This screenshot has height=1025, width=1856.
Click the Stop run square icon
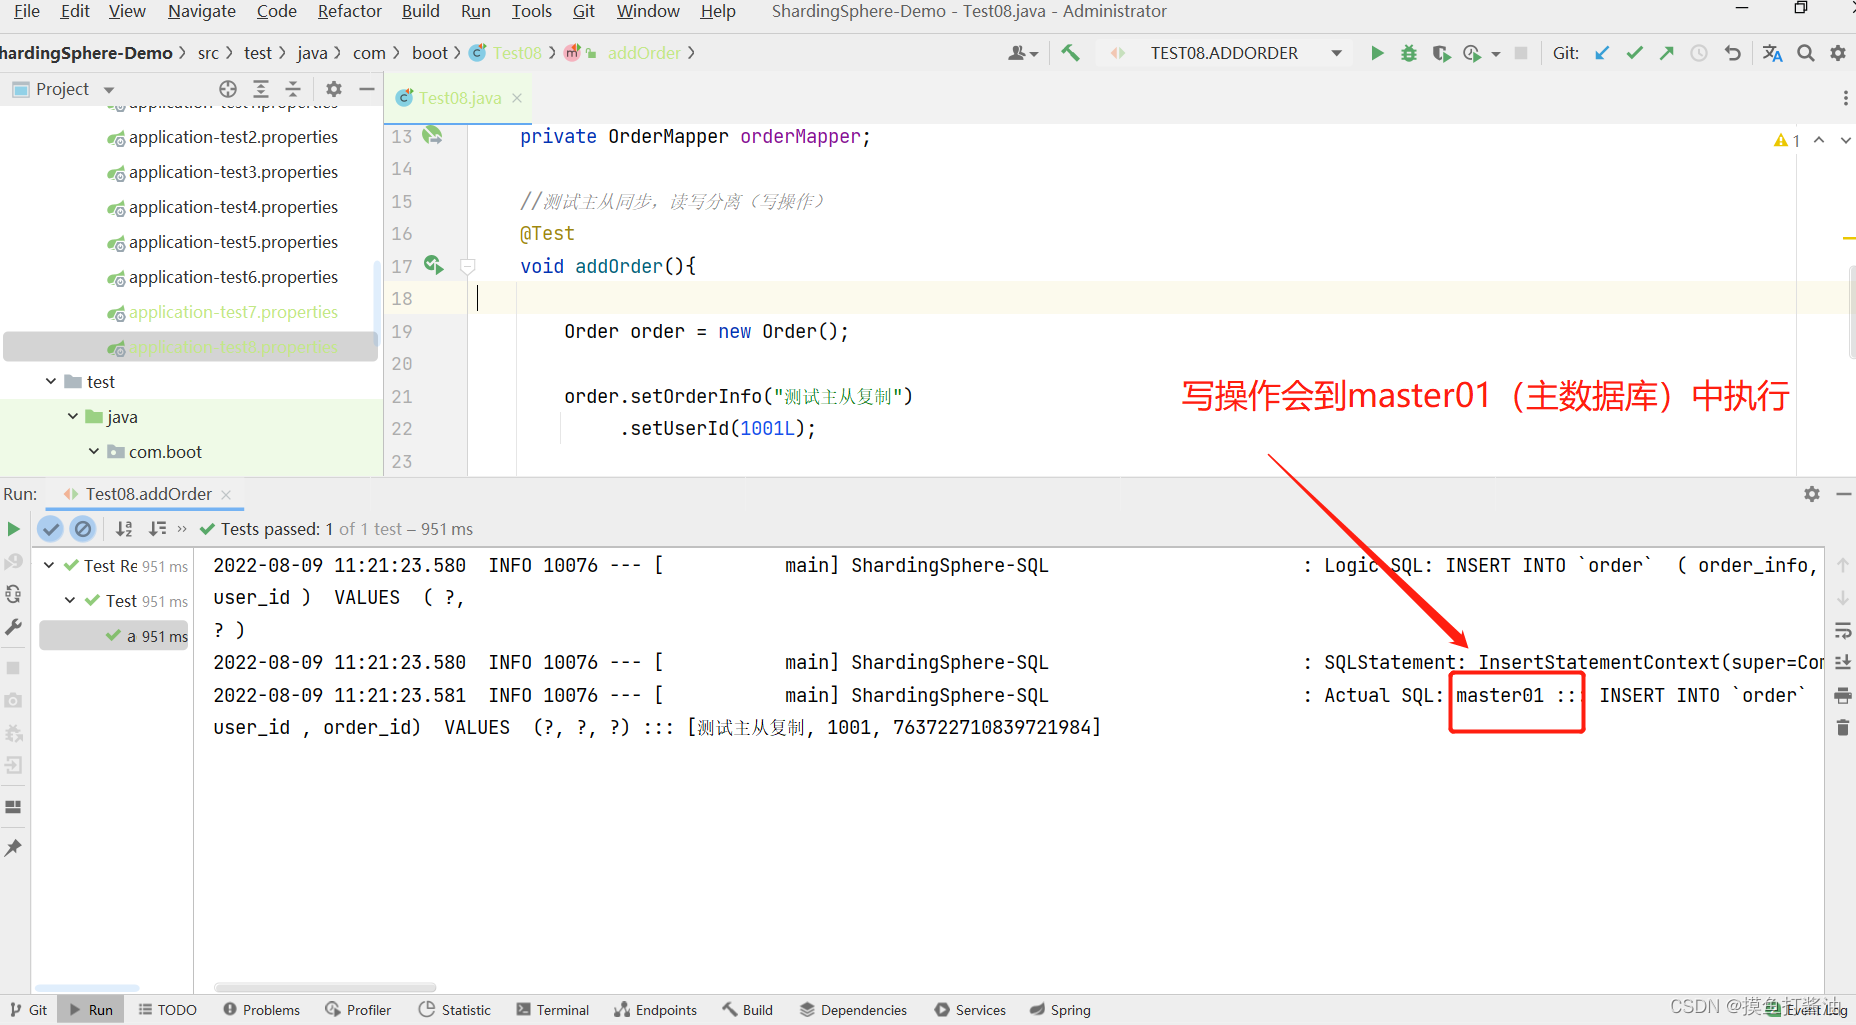[1521, 53]
